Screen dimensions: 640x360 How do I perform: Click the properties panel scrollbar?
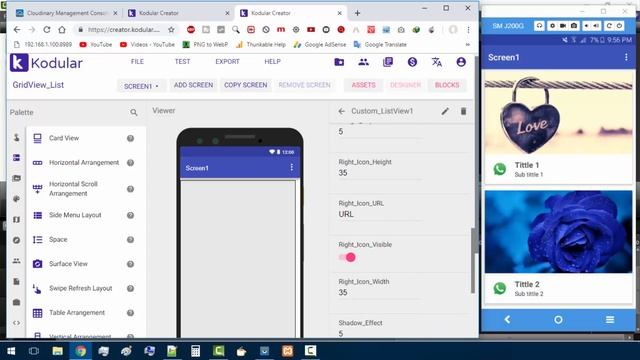pos(473,260)
